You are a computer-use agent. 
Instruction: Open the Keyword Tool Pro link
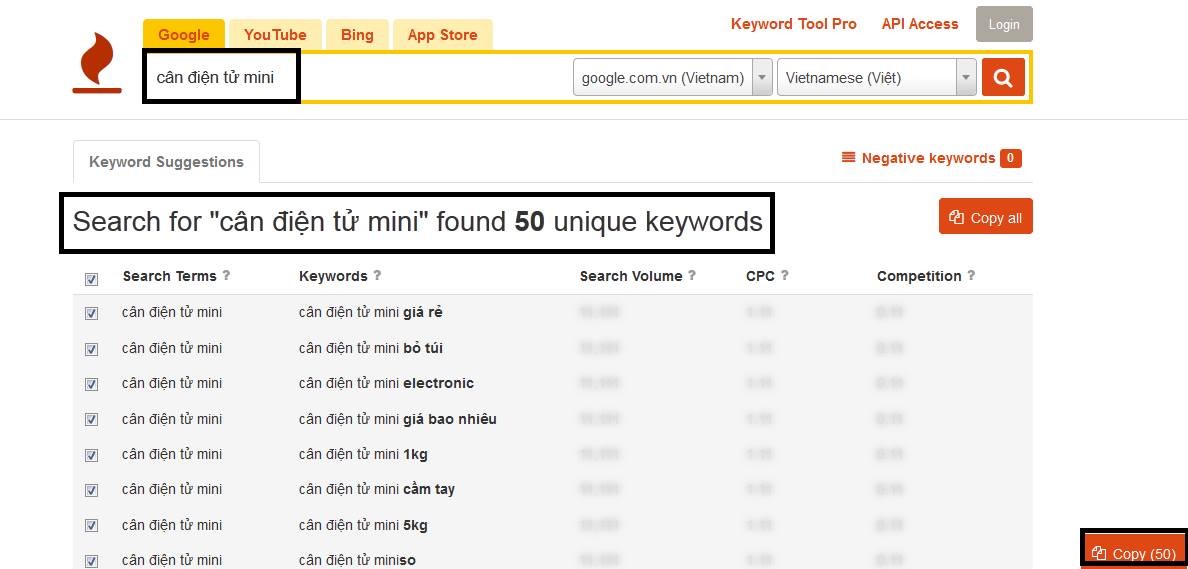793,24
